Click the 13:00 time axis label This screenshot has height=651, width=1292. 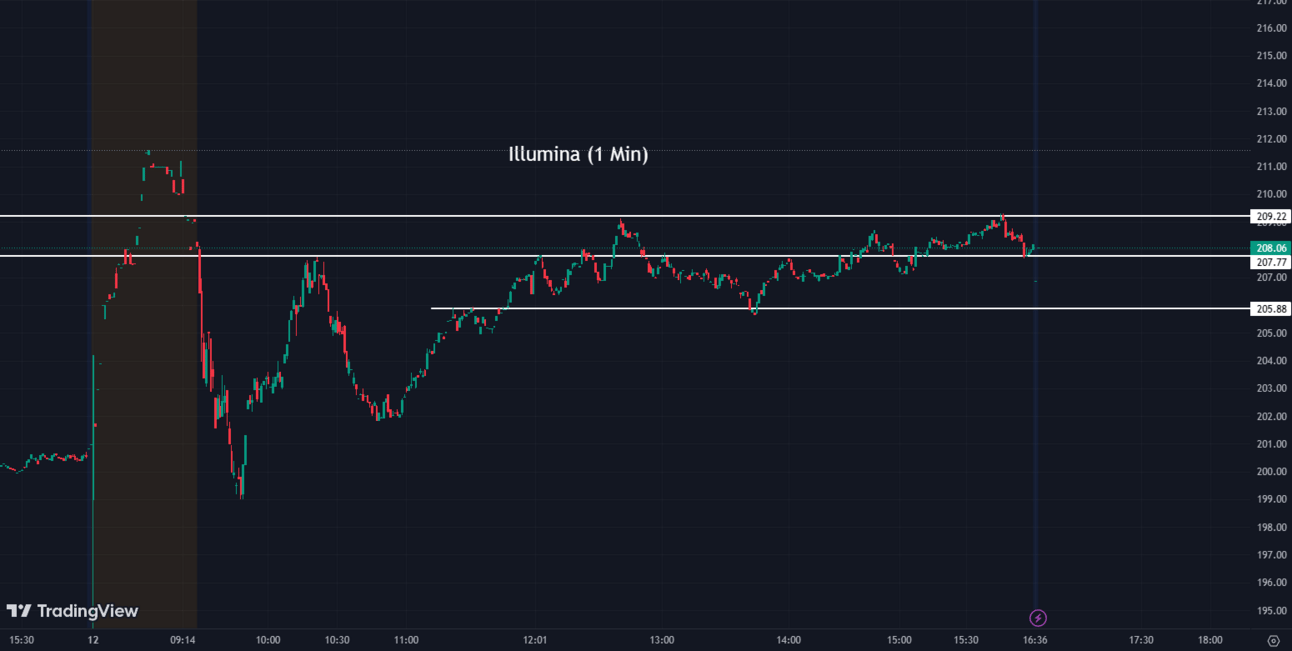tap(661, 640)
